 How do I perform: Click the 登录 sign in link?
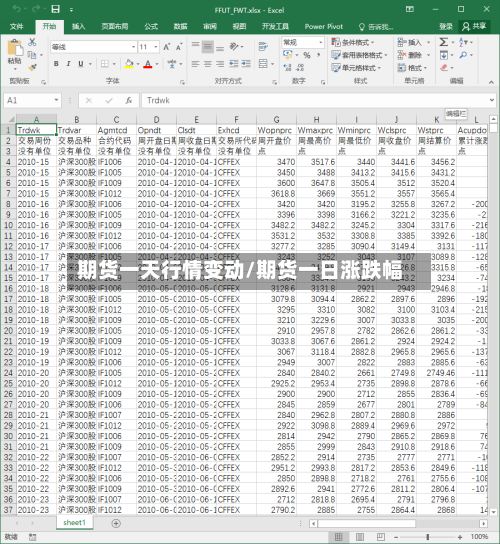446,26
